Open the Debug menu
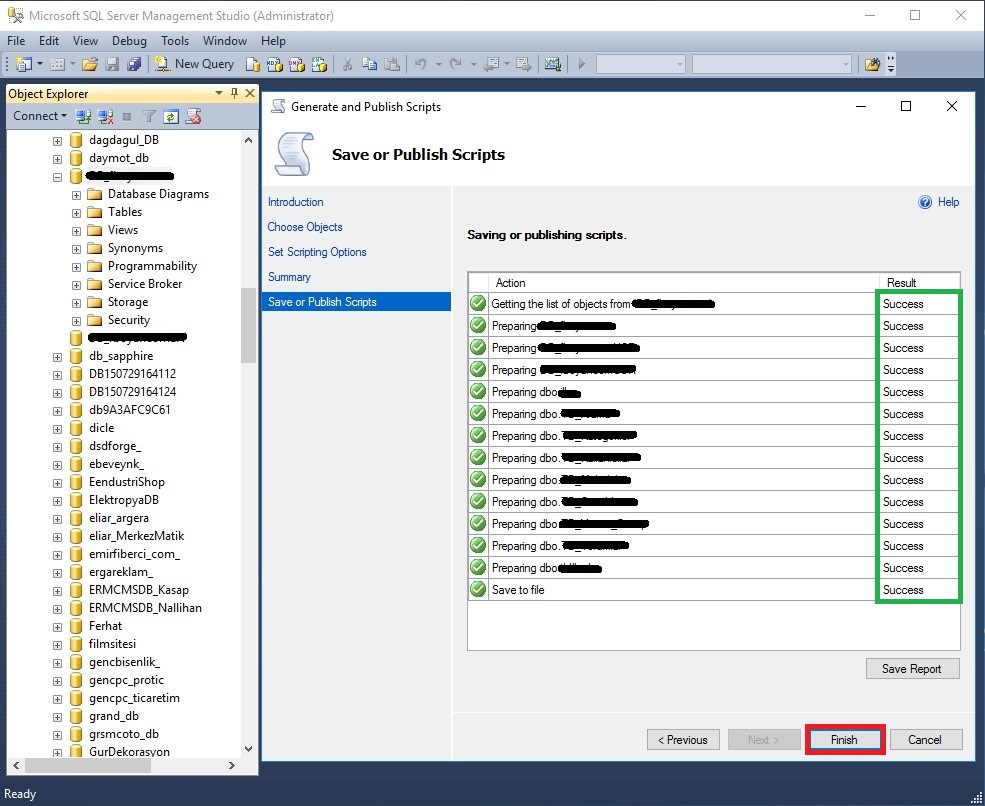The width and height of the screenshot is (985, 806). point(129,41)
